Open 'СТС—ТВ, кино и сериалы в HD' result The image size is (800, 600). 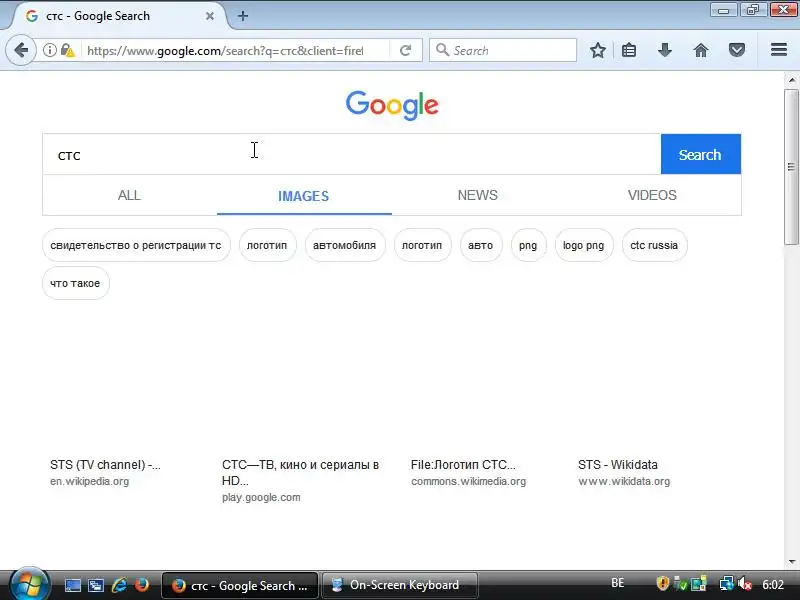pos(301,472)
